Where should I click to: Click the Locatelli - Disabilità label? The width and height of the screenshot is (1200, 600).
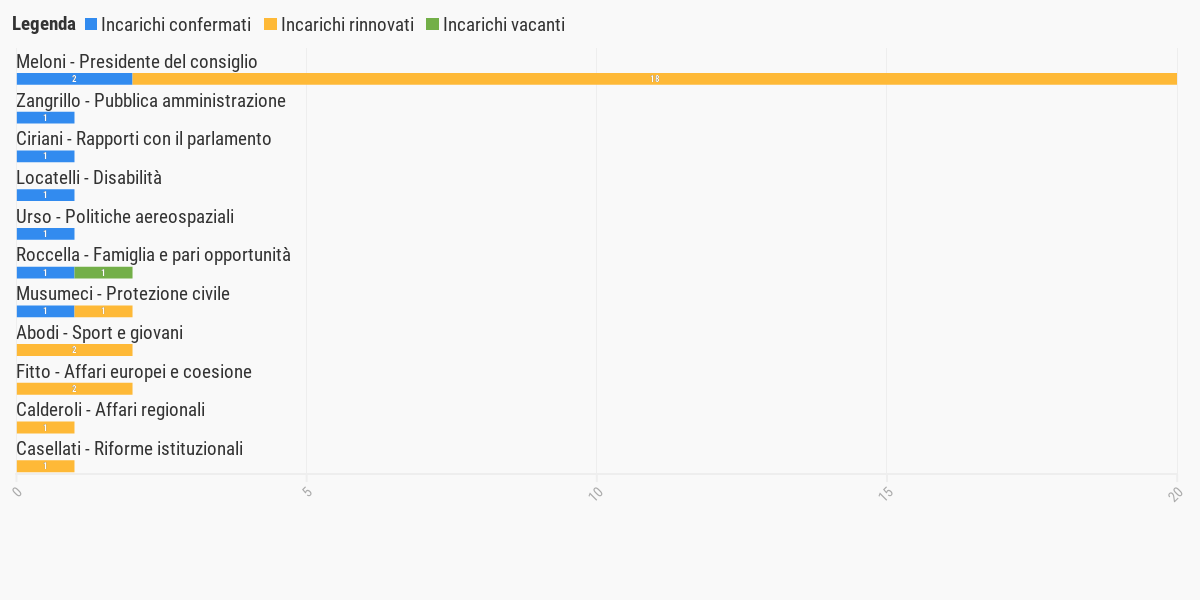(x=89, y=178)
